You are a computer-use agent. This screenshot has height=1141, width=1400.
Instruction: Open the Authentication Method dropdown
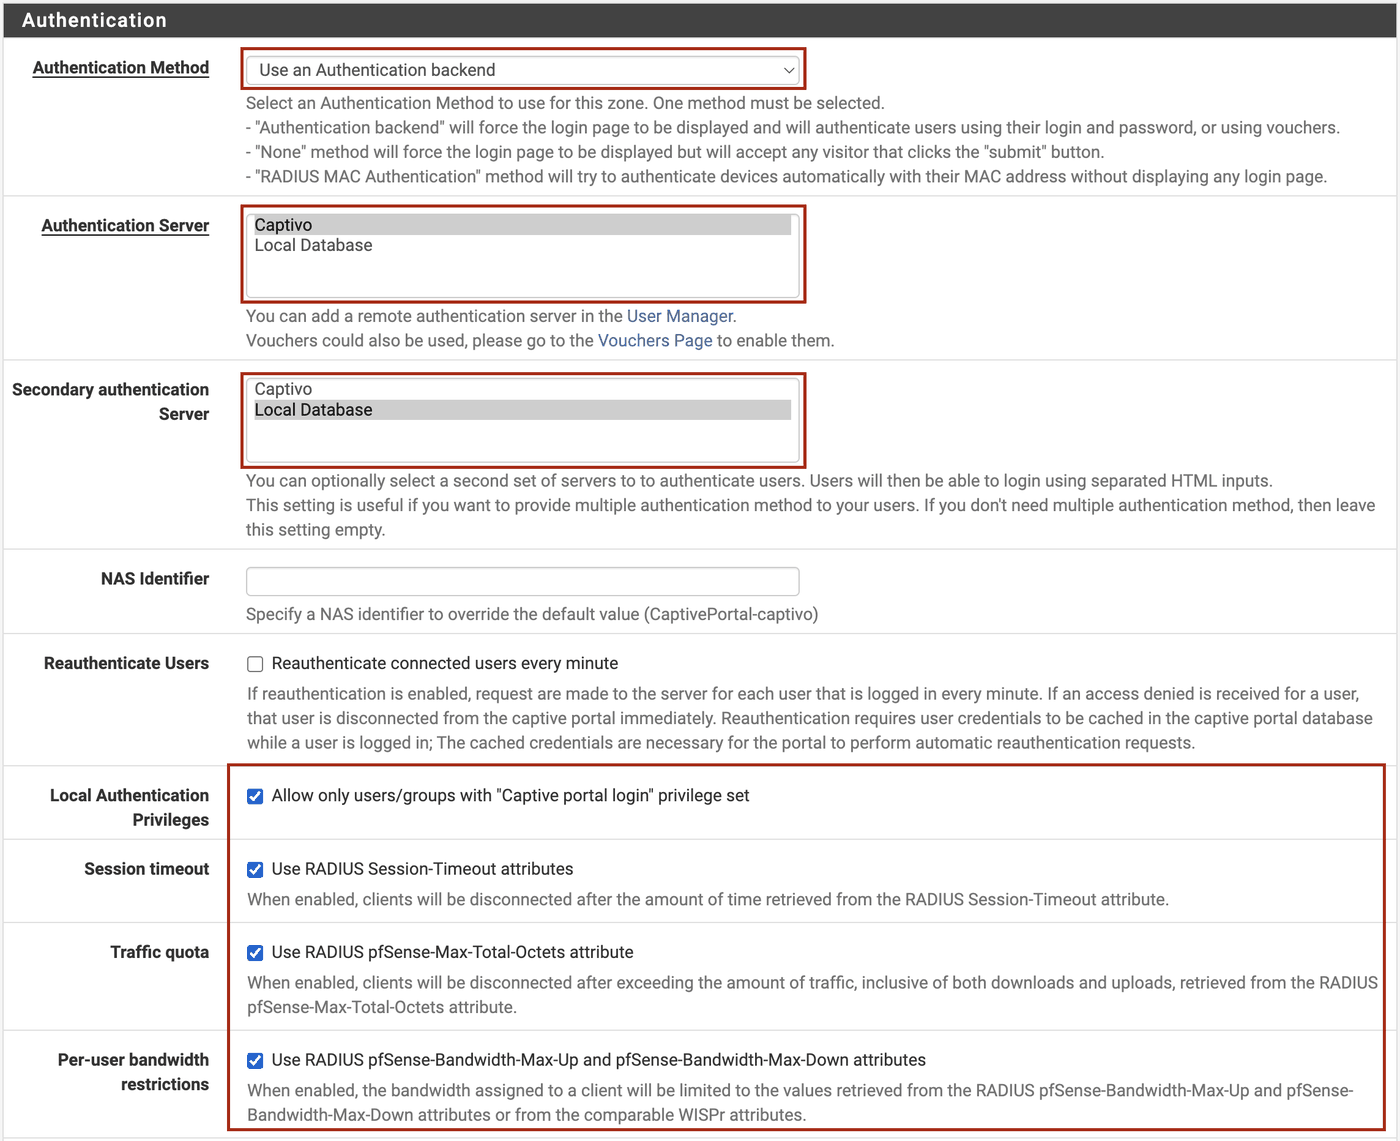(523, 70)
